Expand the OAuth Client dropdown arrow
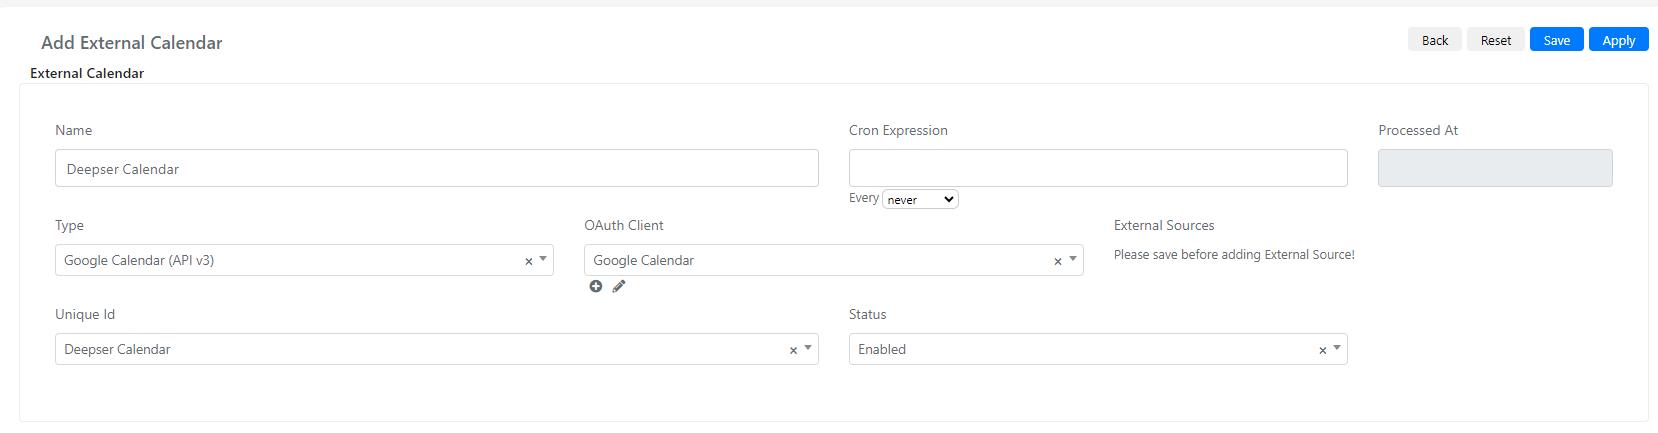Image resolution: width=1658 pixels, height=433 pixels. (1073, 259)
